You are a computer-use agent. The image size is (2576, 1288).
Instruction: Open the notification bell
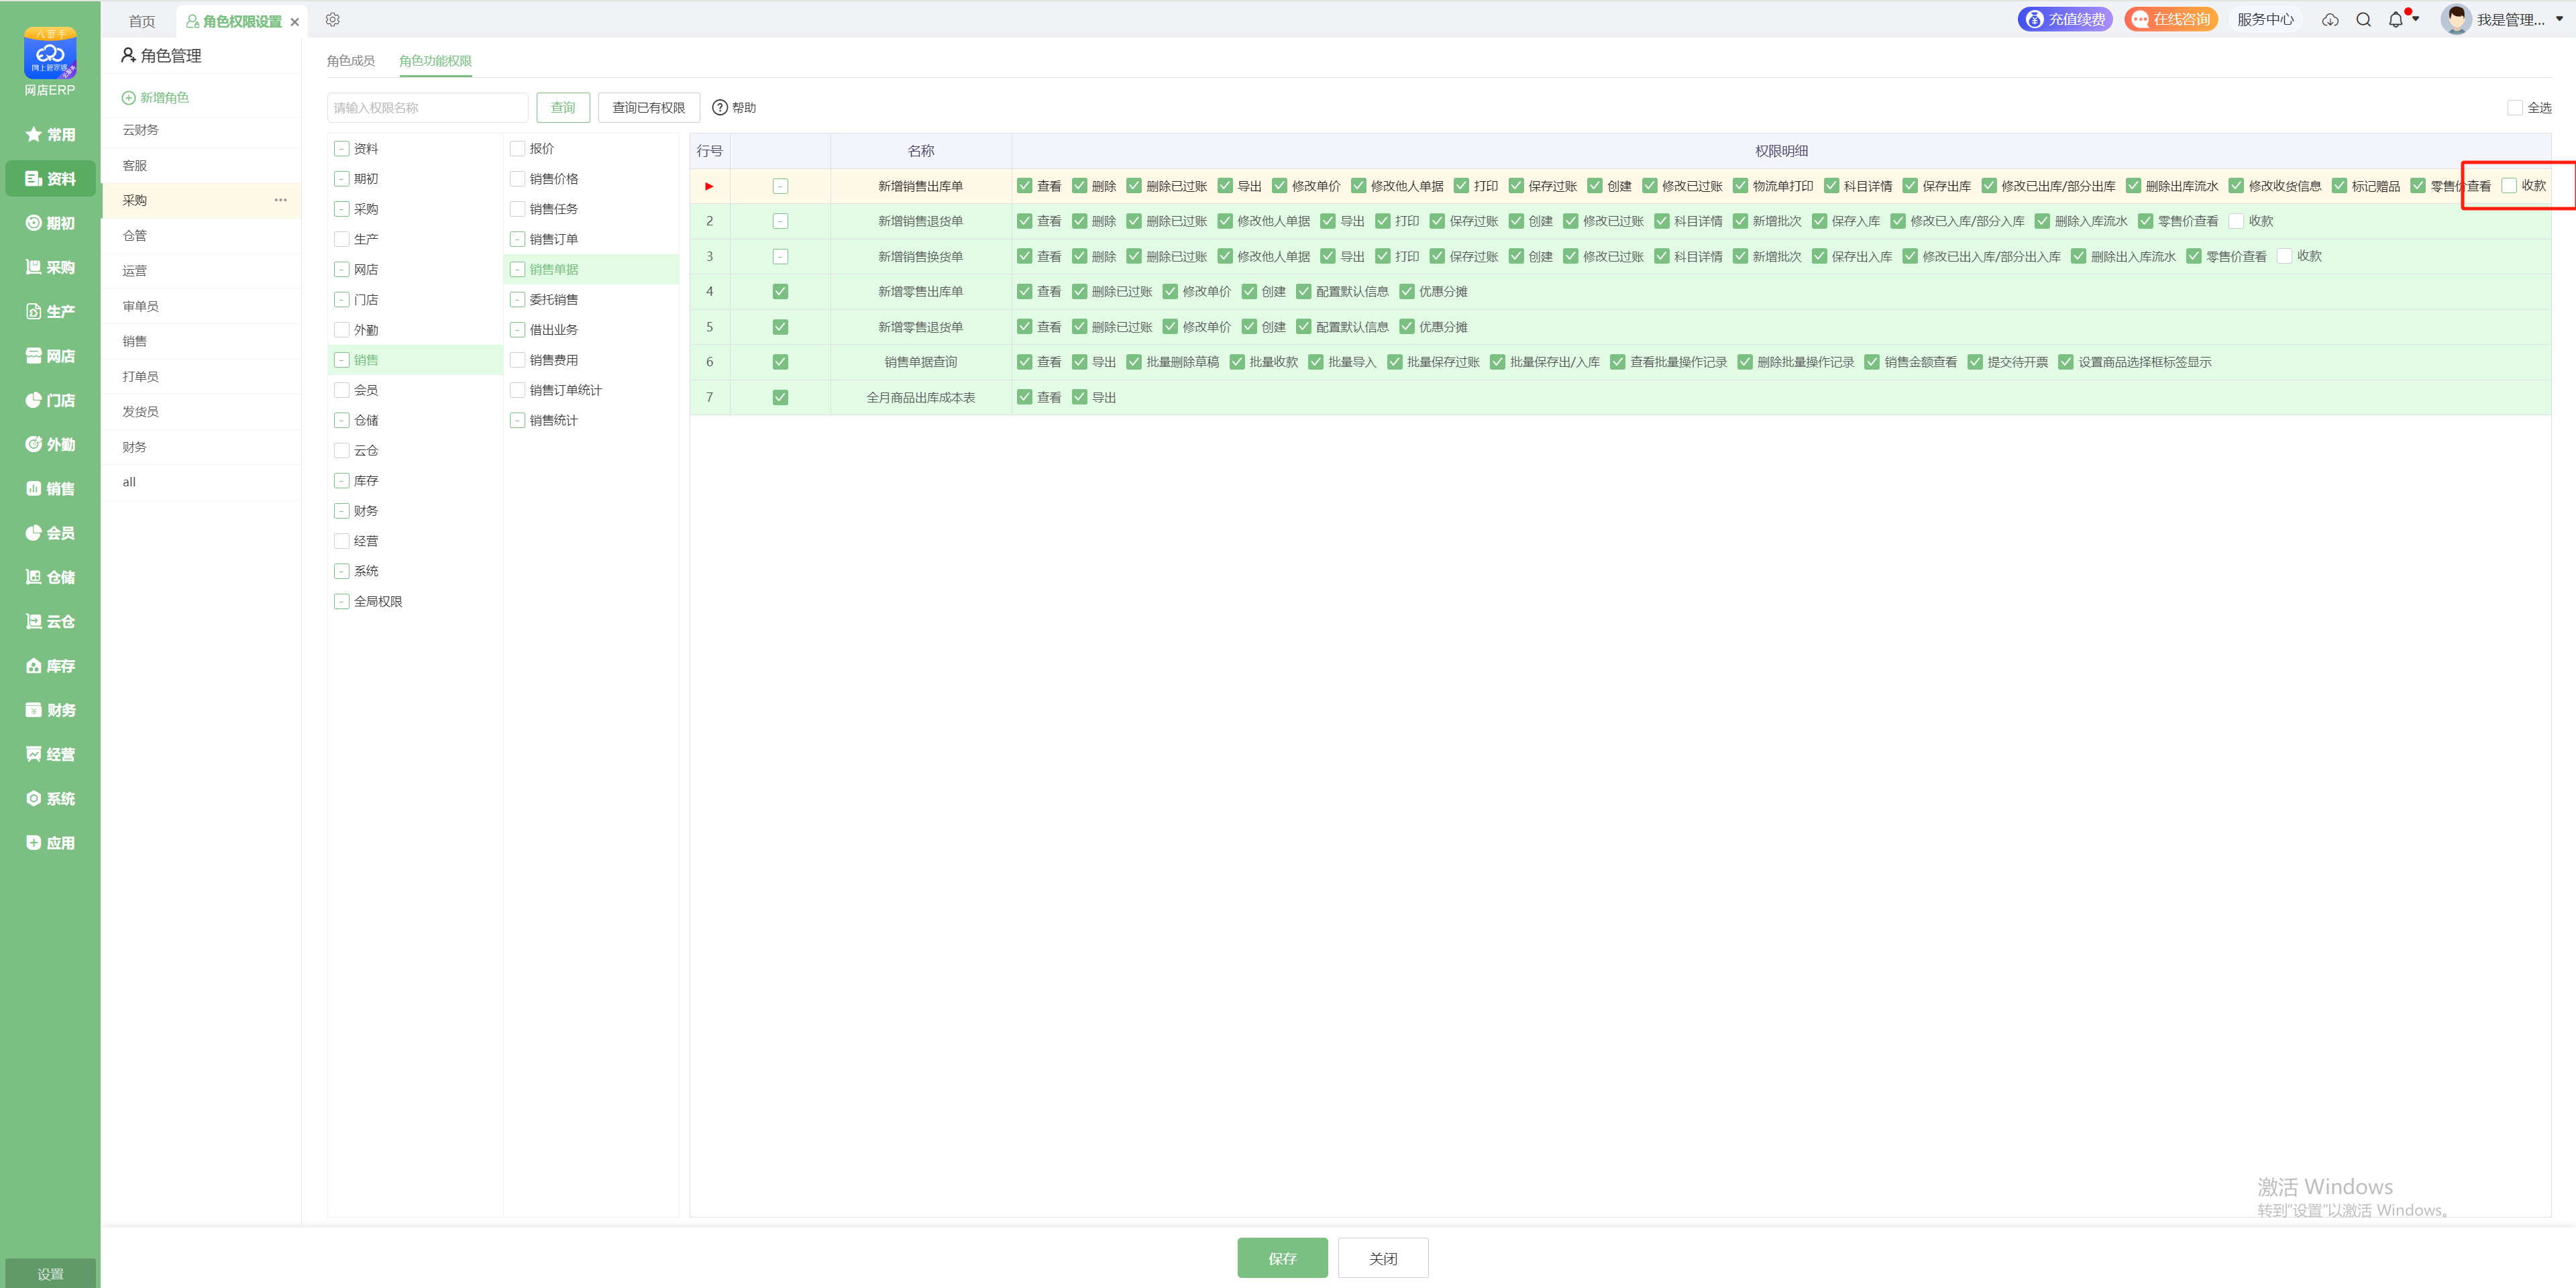click(x=2396, y=20)
